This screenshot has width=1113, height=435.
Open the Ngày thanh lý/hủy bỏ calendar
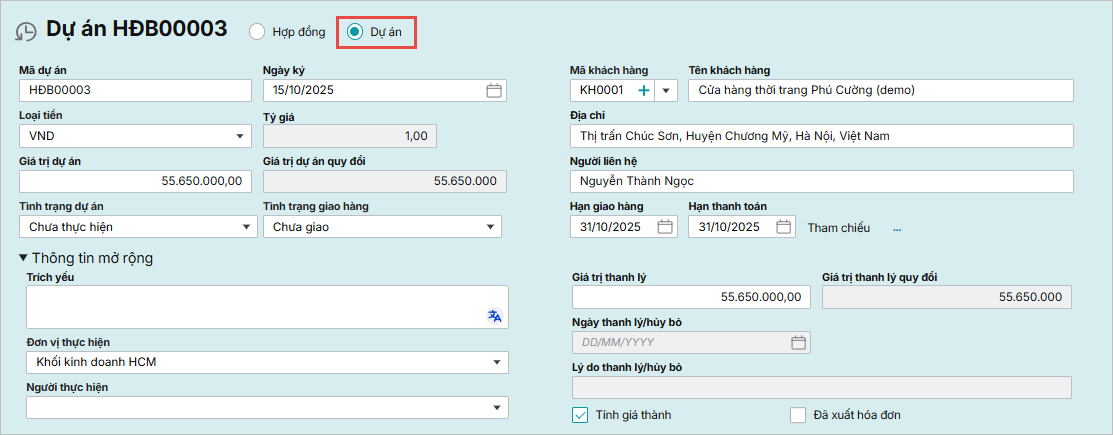798,343
